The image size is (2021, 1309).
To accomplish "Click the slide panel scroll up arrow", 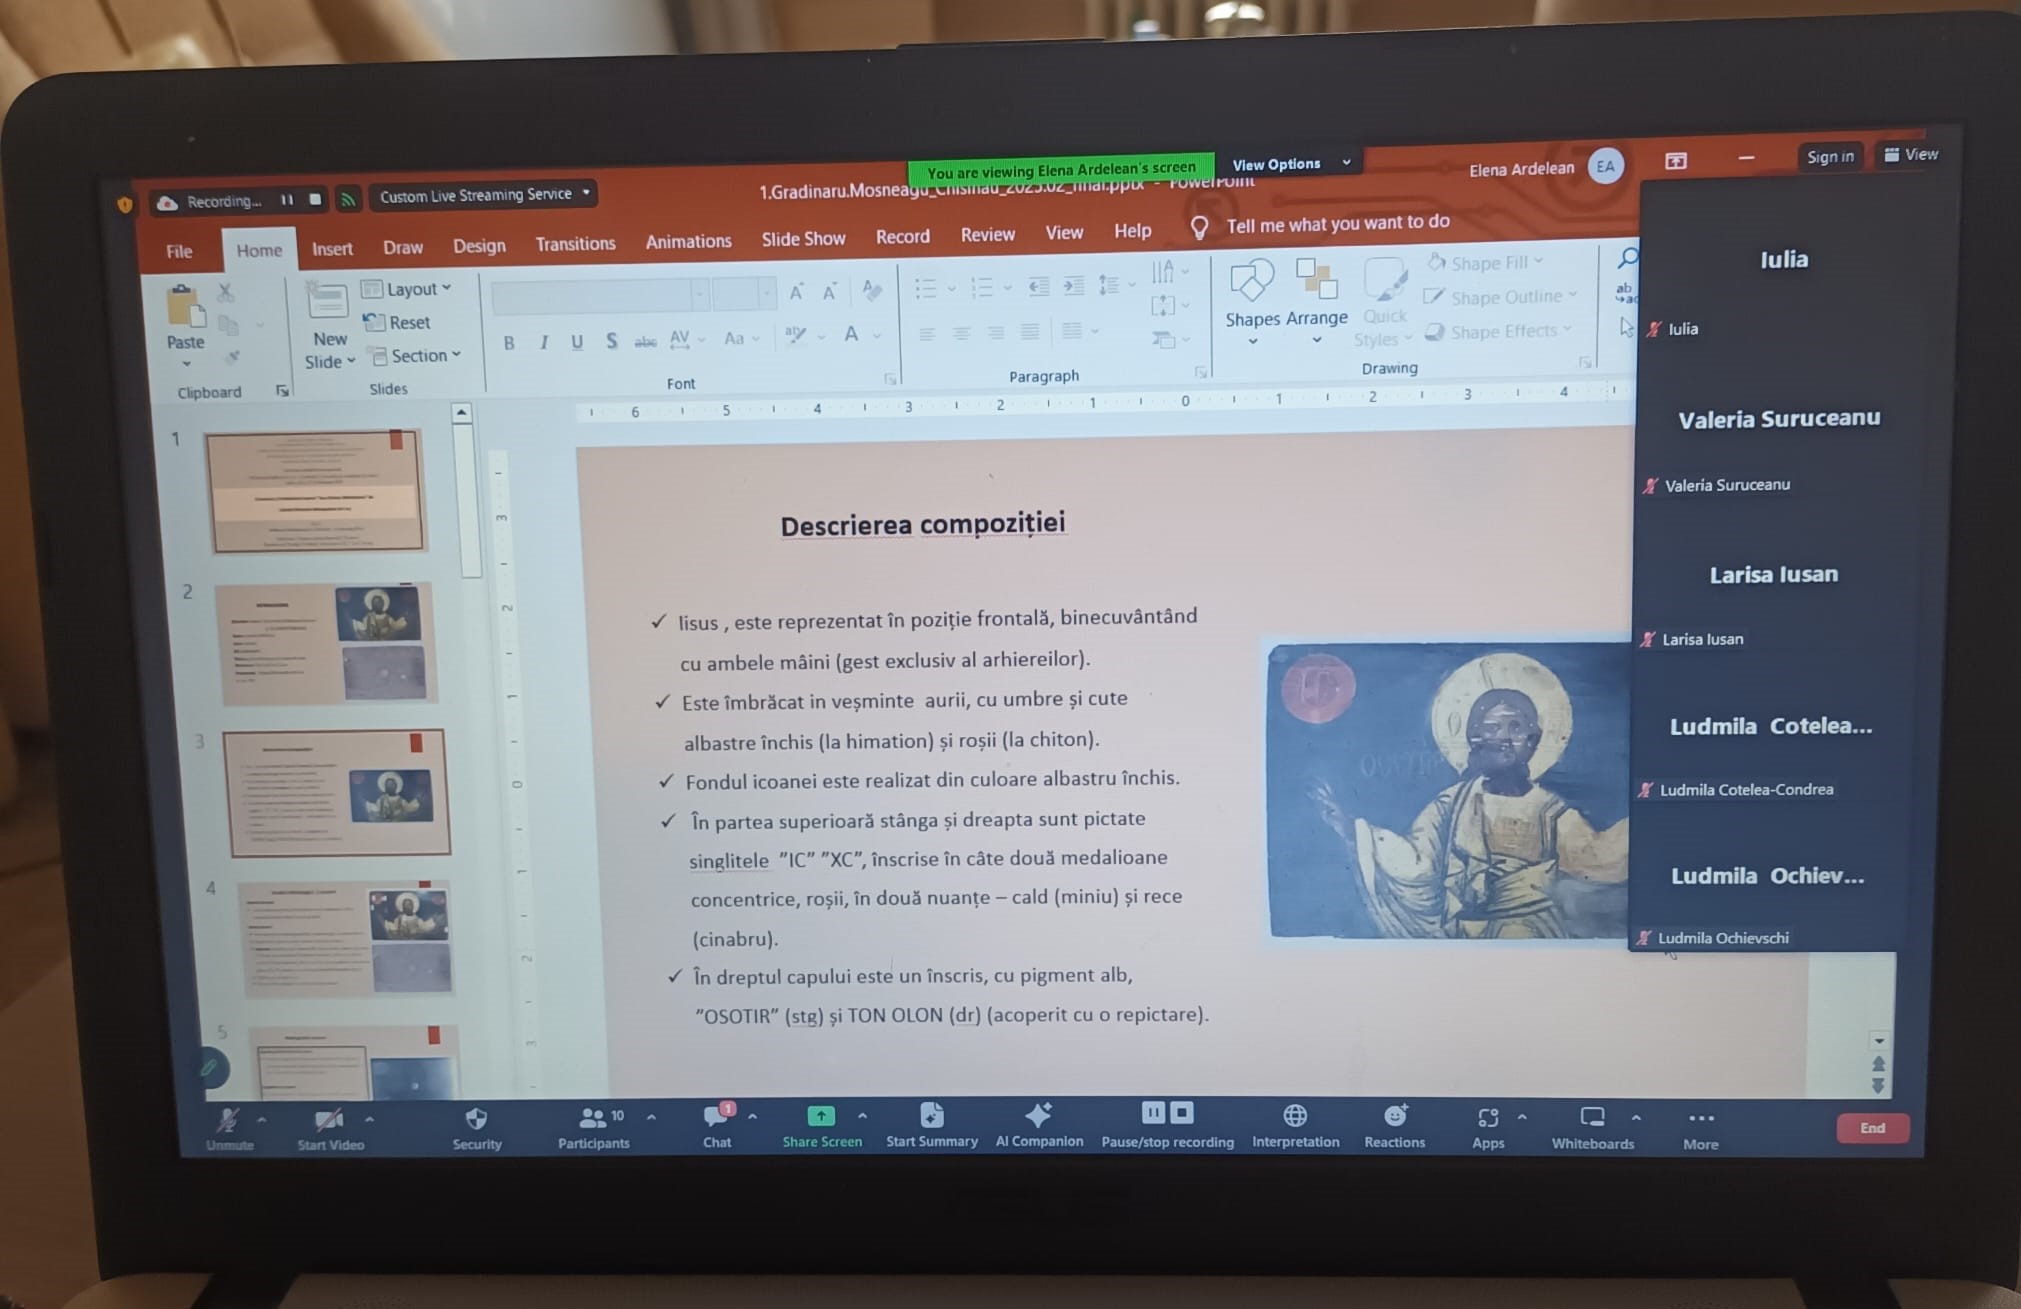I will (461, 413).
